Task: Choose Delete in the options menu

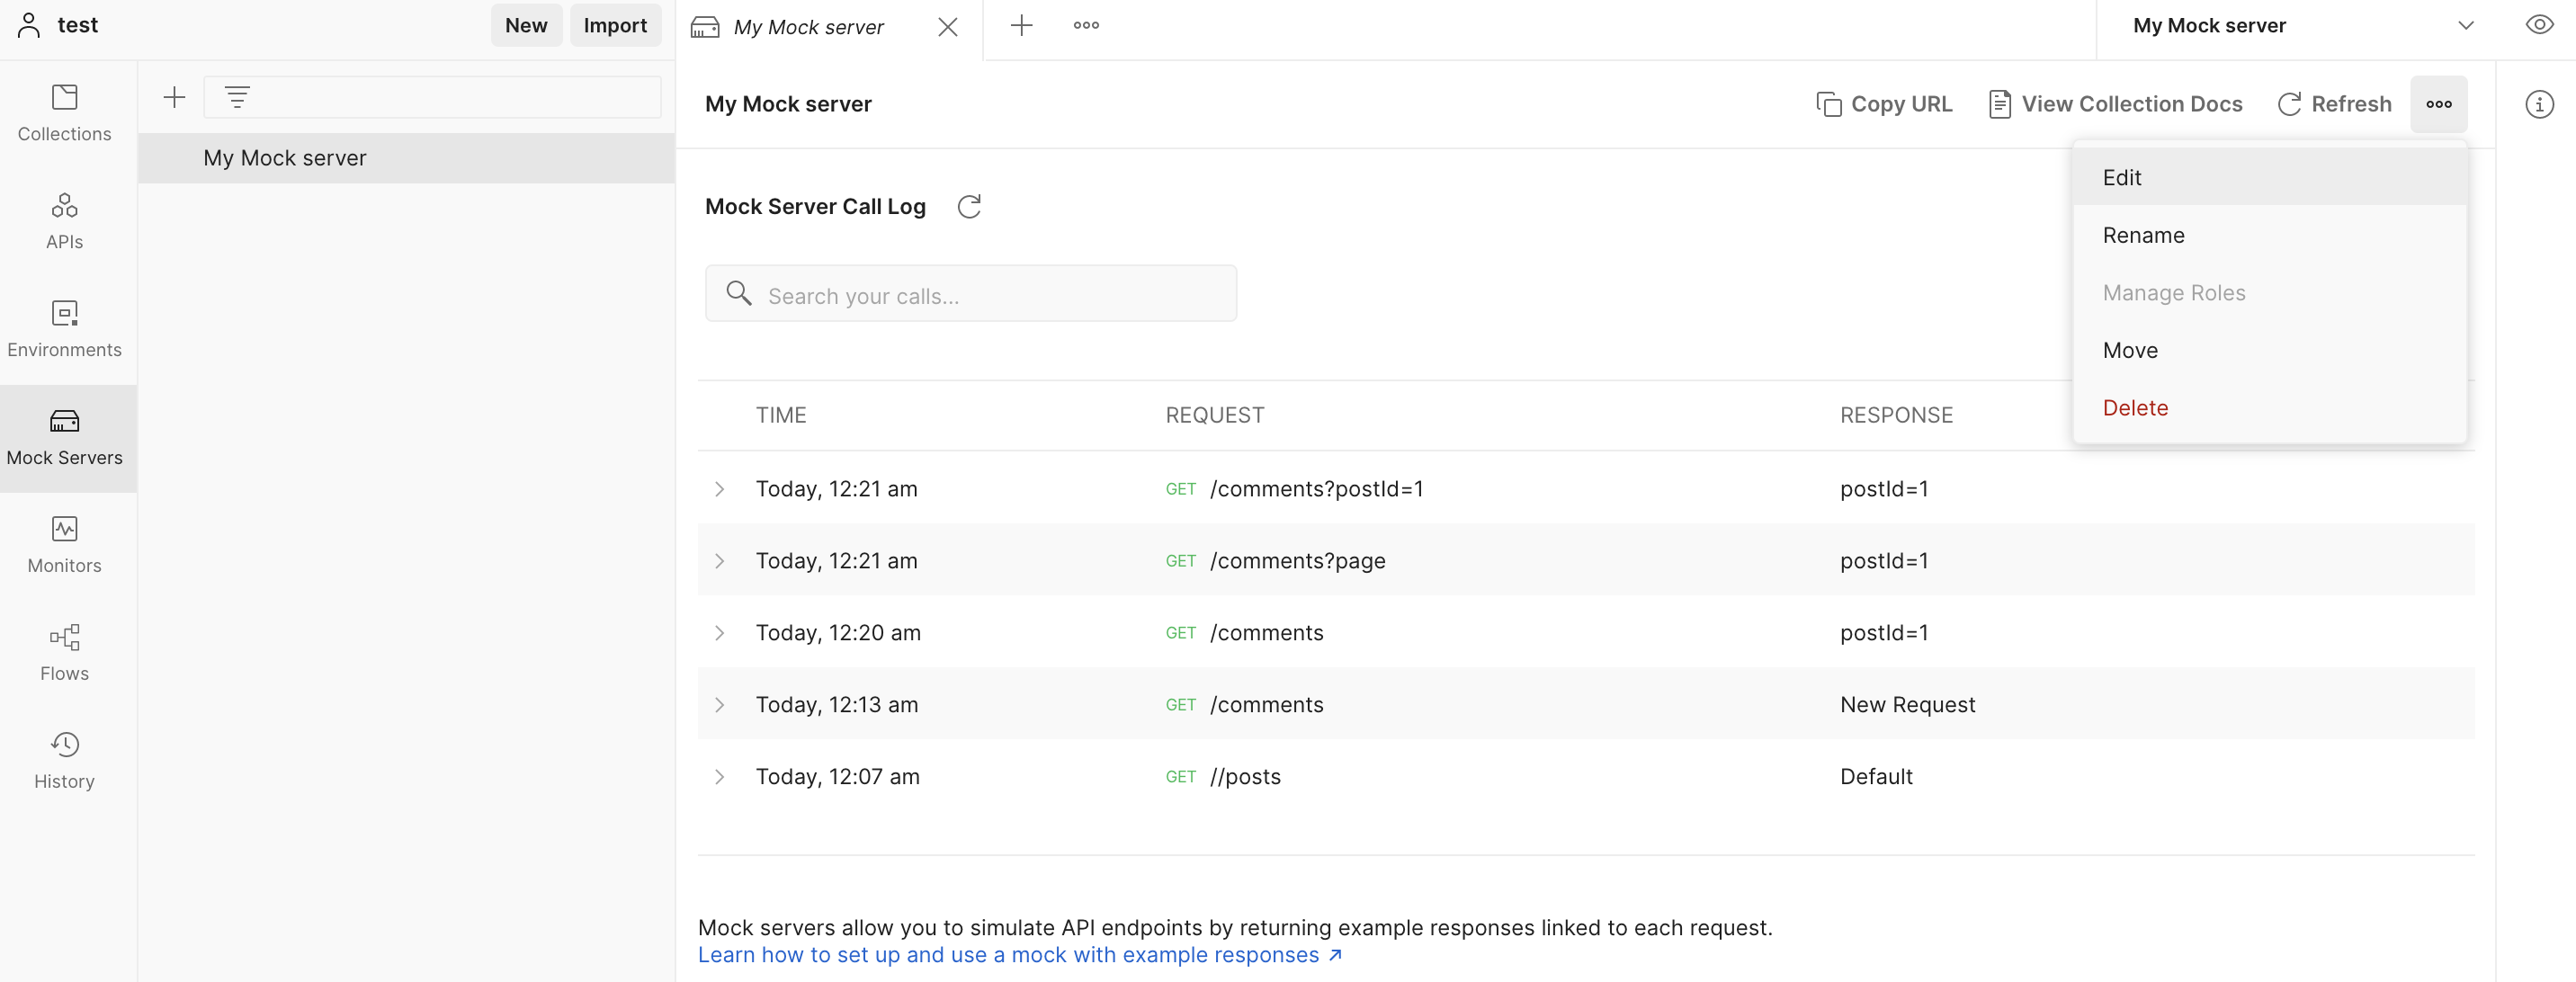Action: [2135, 408]
